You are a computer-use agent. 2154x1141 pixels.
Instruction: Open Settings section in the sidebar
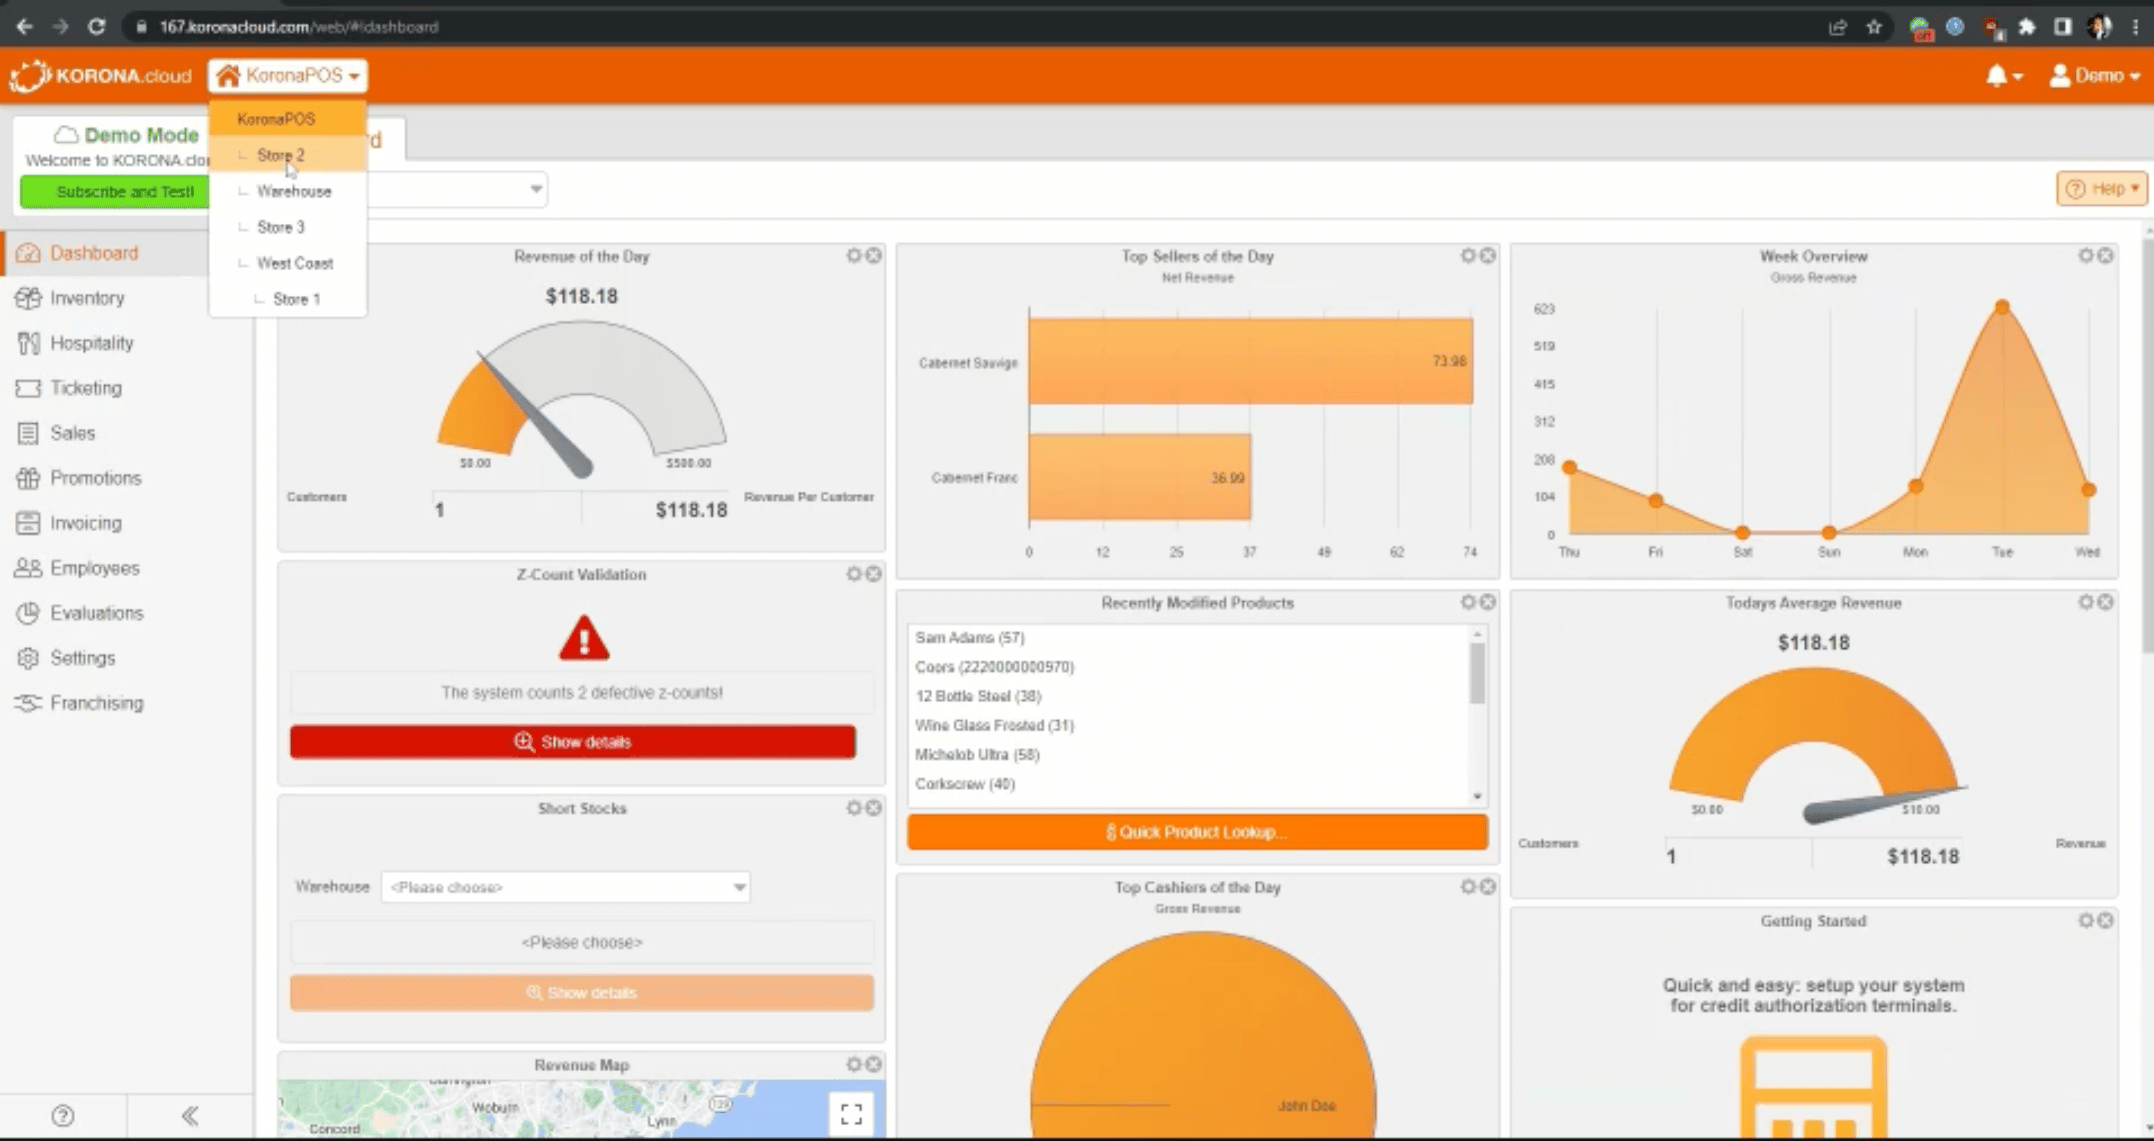pyautogui.click(x=82, y=658)
